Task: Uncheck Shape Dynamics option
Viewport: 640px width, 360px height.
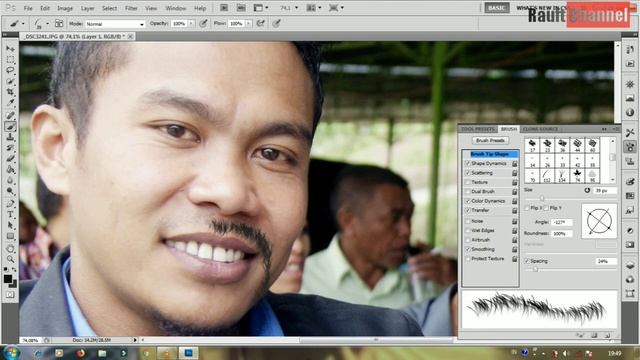Action: click(468, 163)
